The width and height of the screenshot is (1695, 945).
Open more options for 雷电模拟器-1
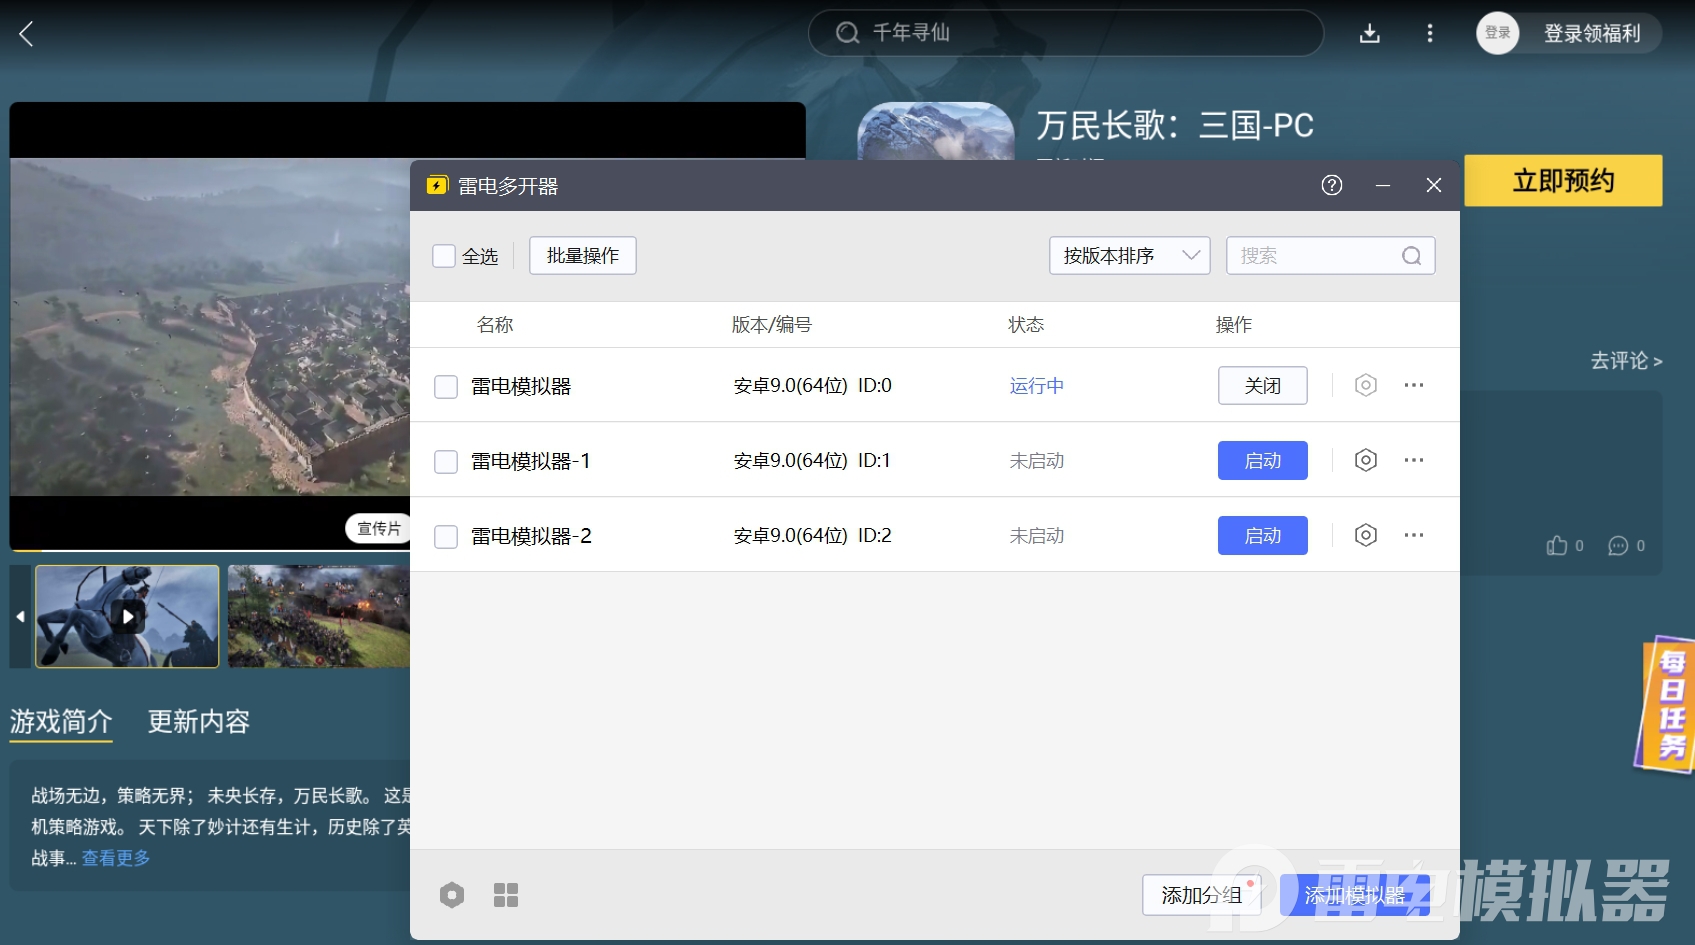[1413, 460]
